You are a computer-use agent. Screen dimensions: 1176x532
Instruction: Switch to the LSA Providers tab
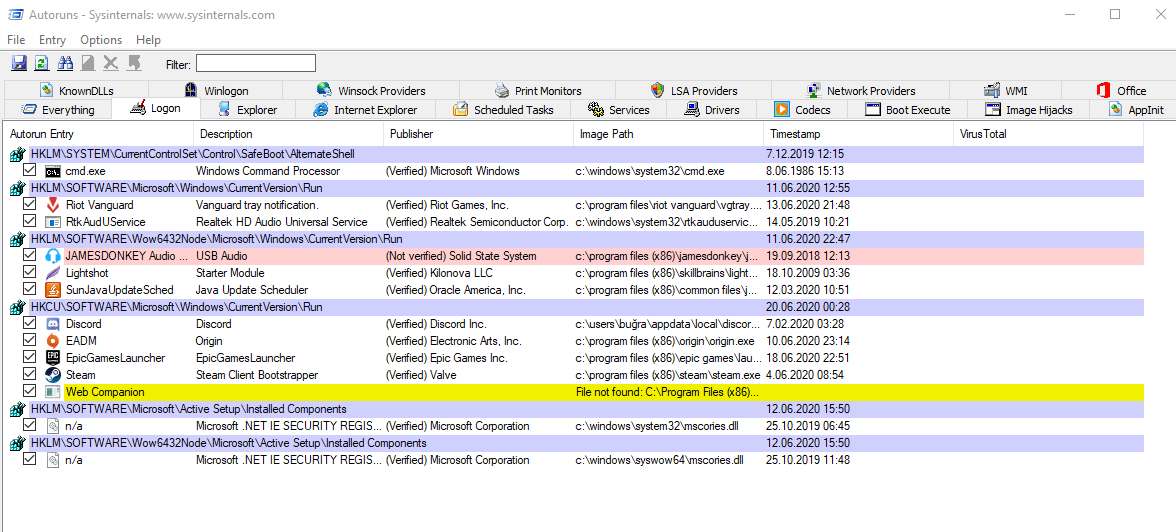click(x=694, y=91)
